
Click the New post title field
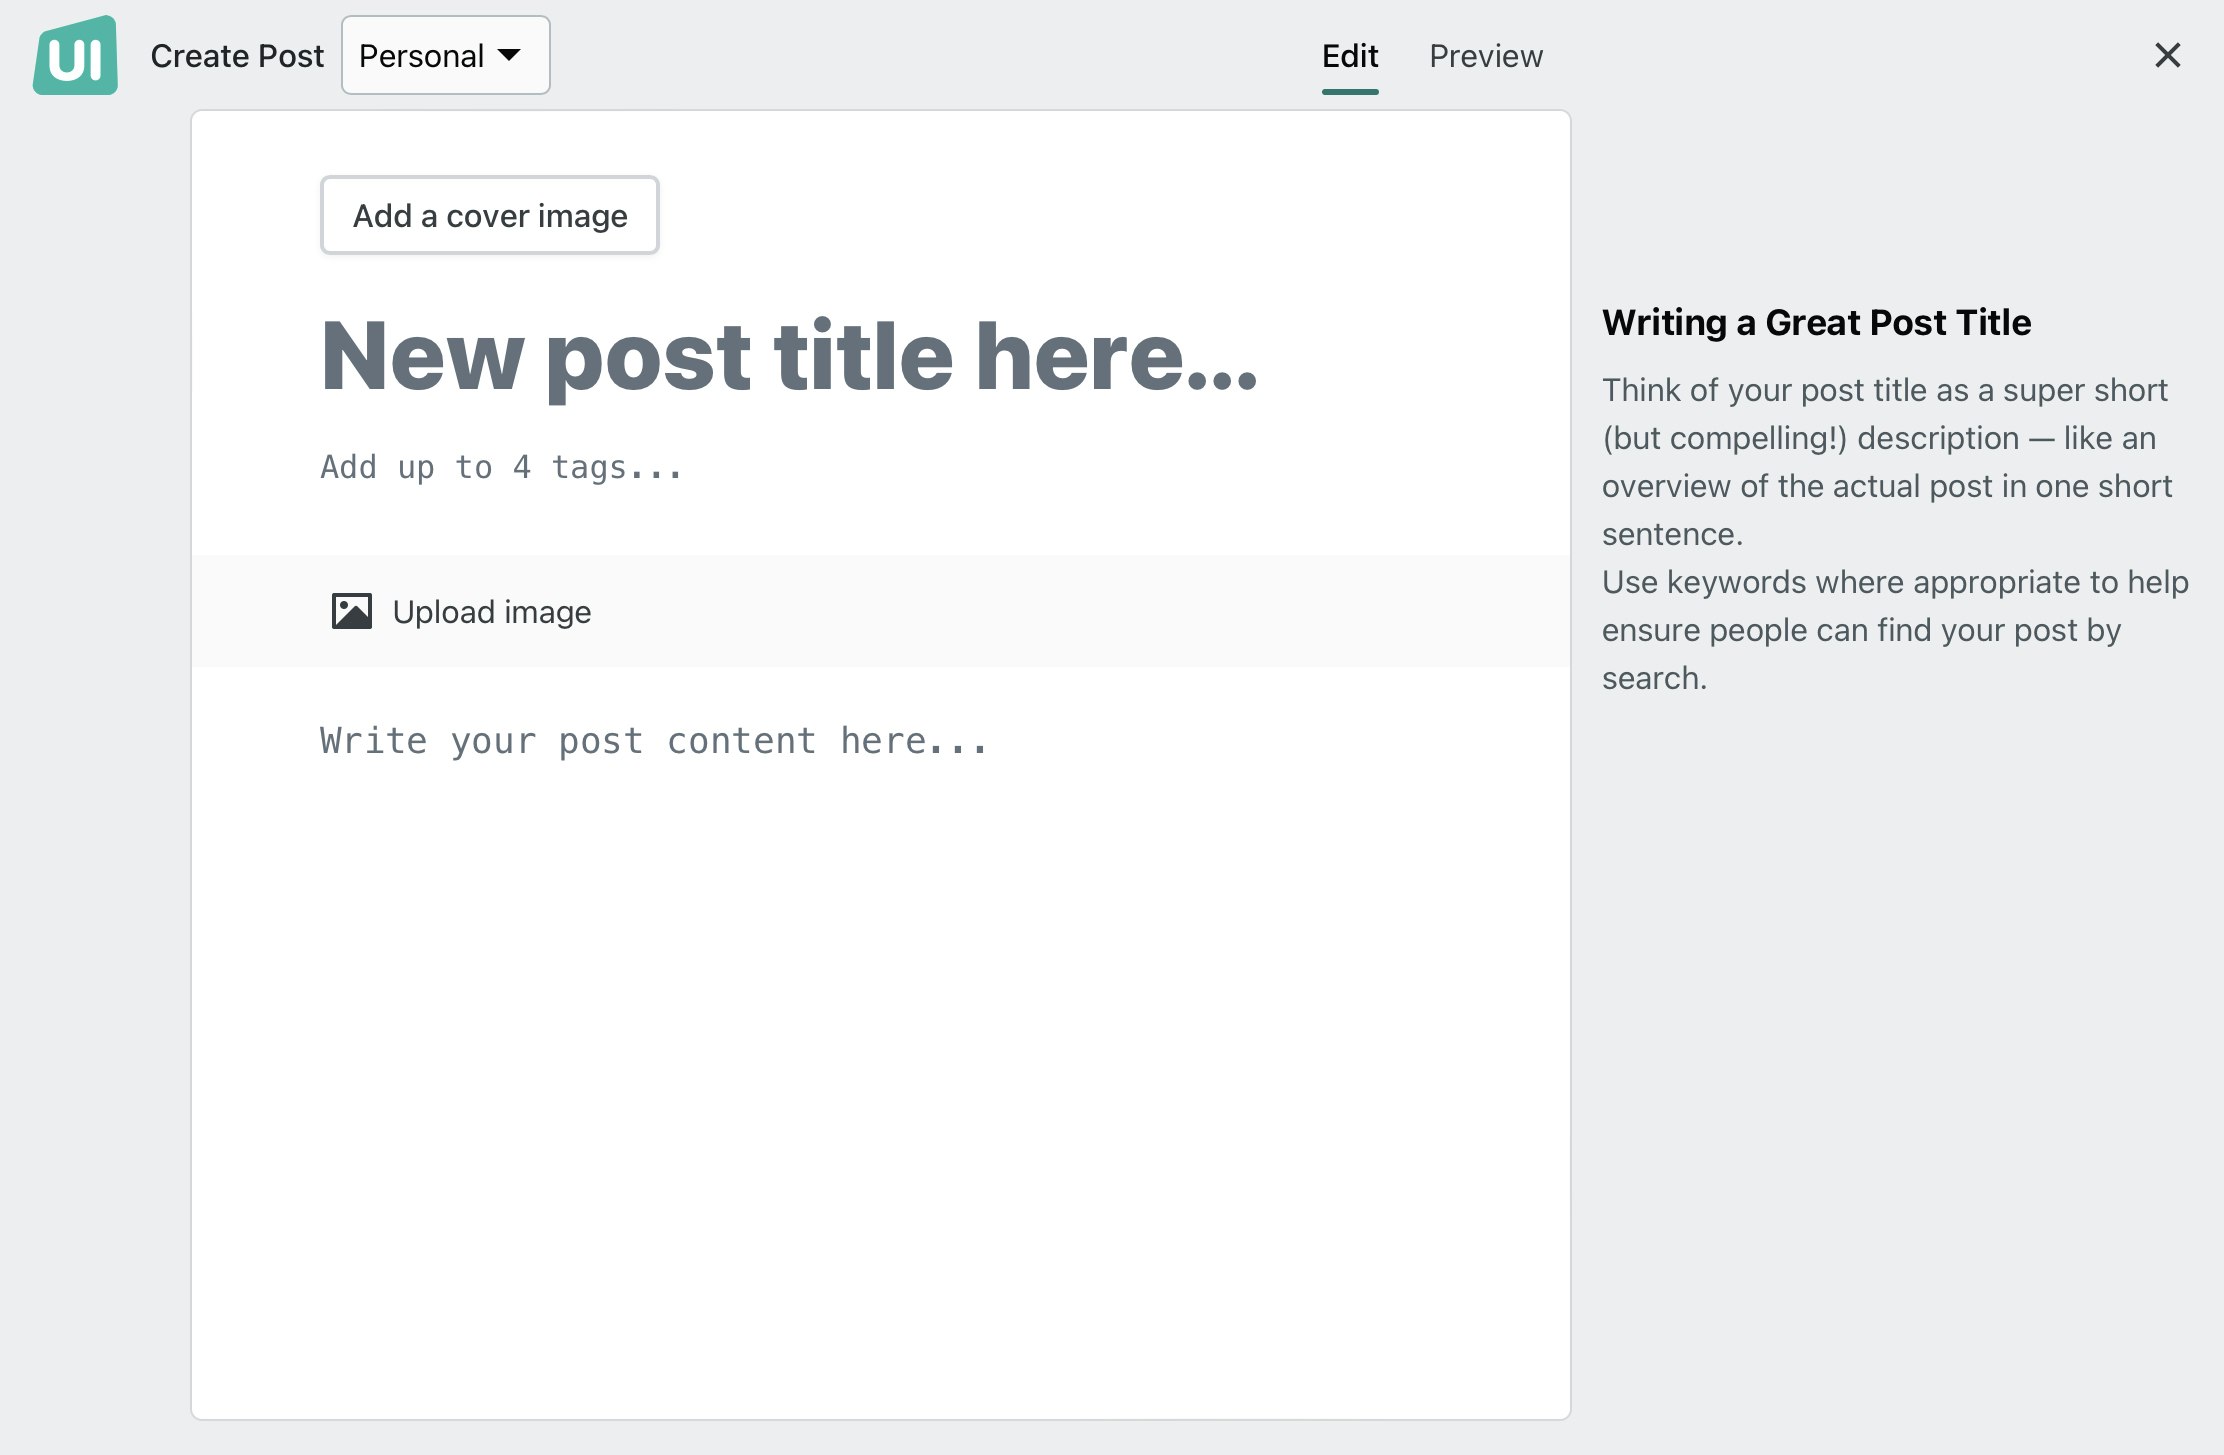[x=790, y=355]
